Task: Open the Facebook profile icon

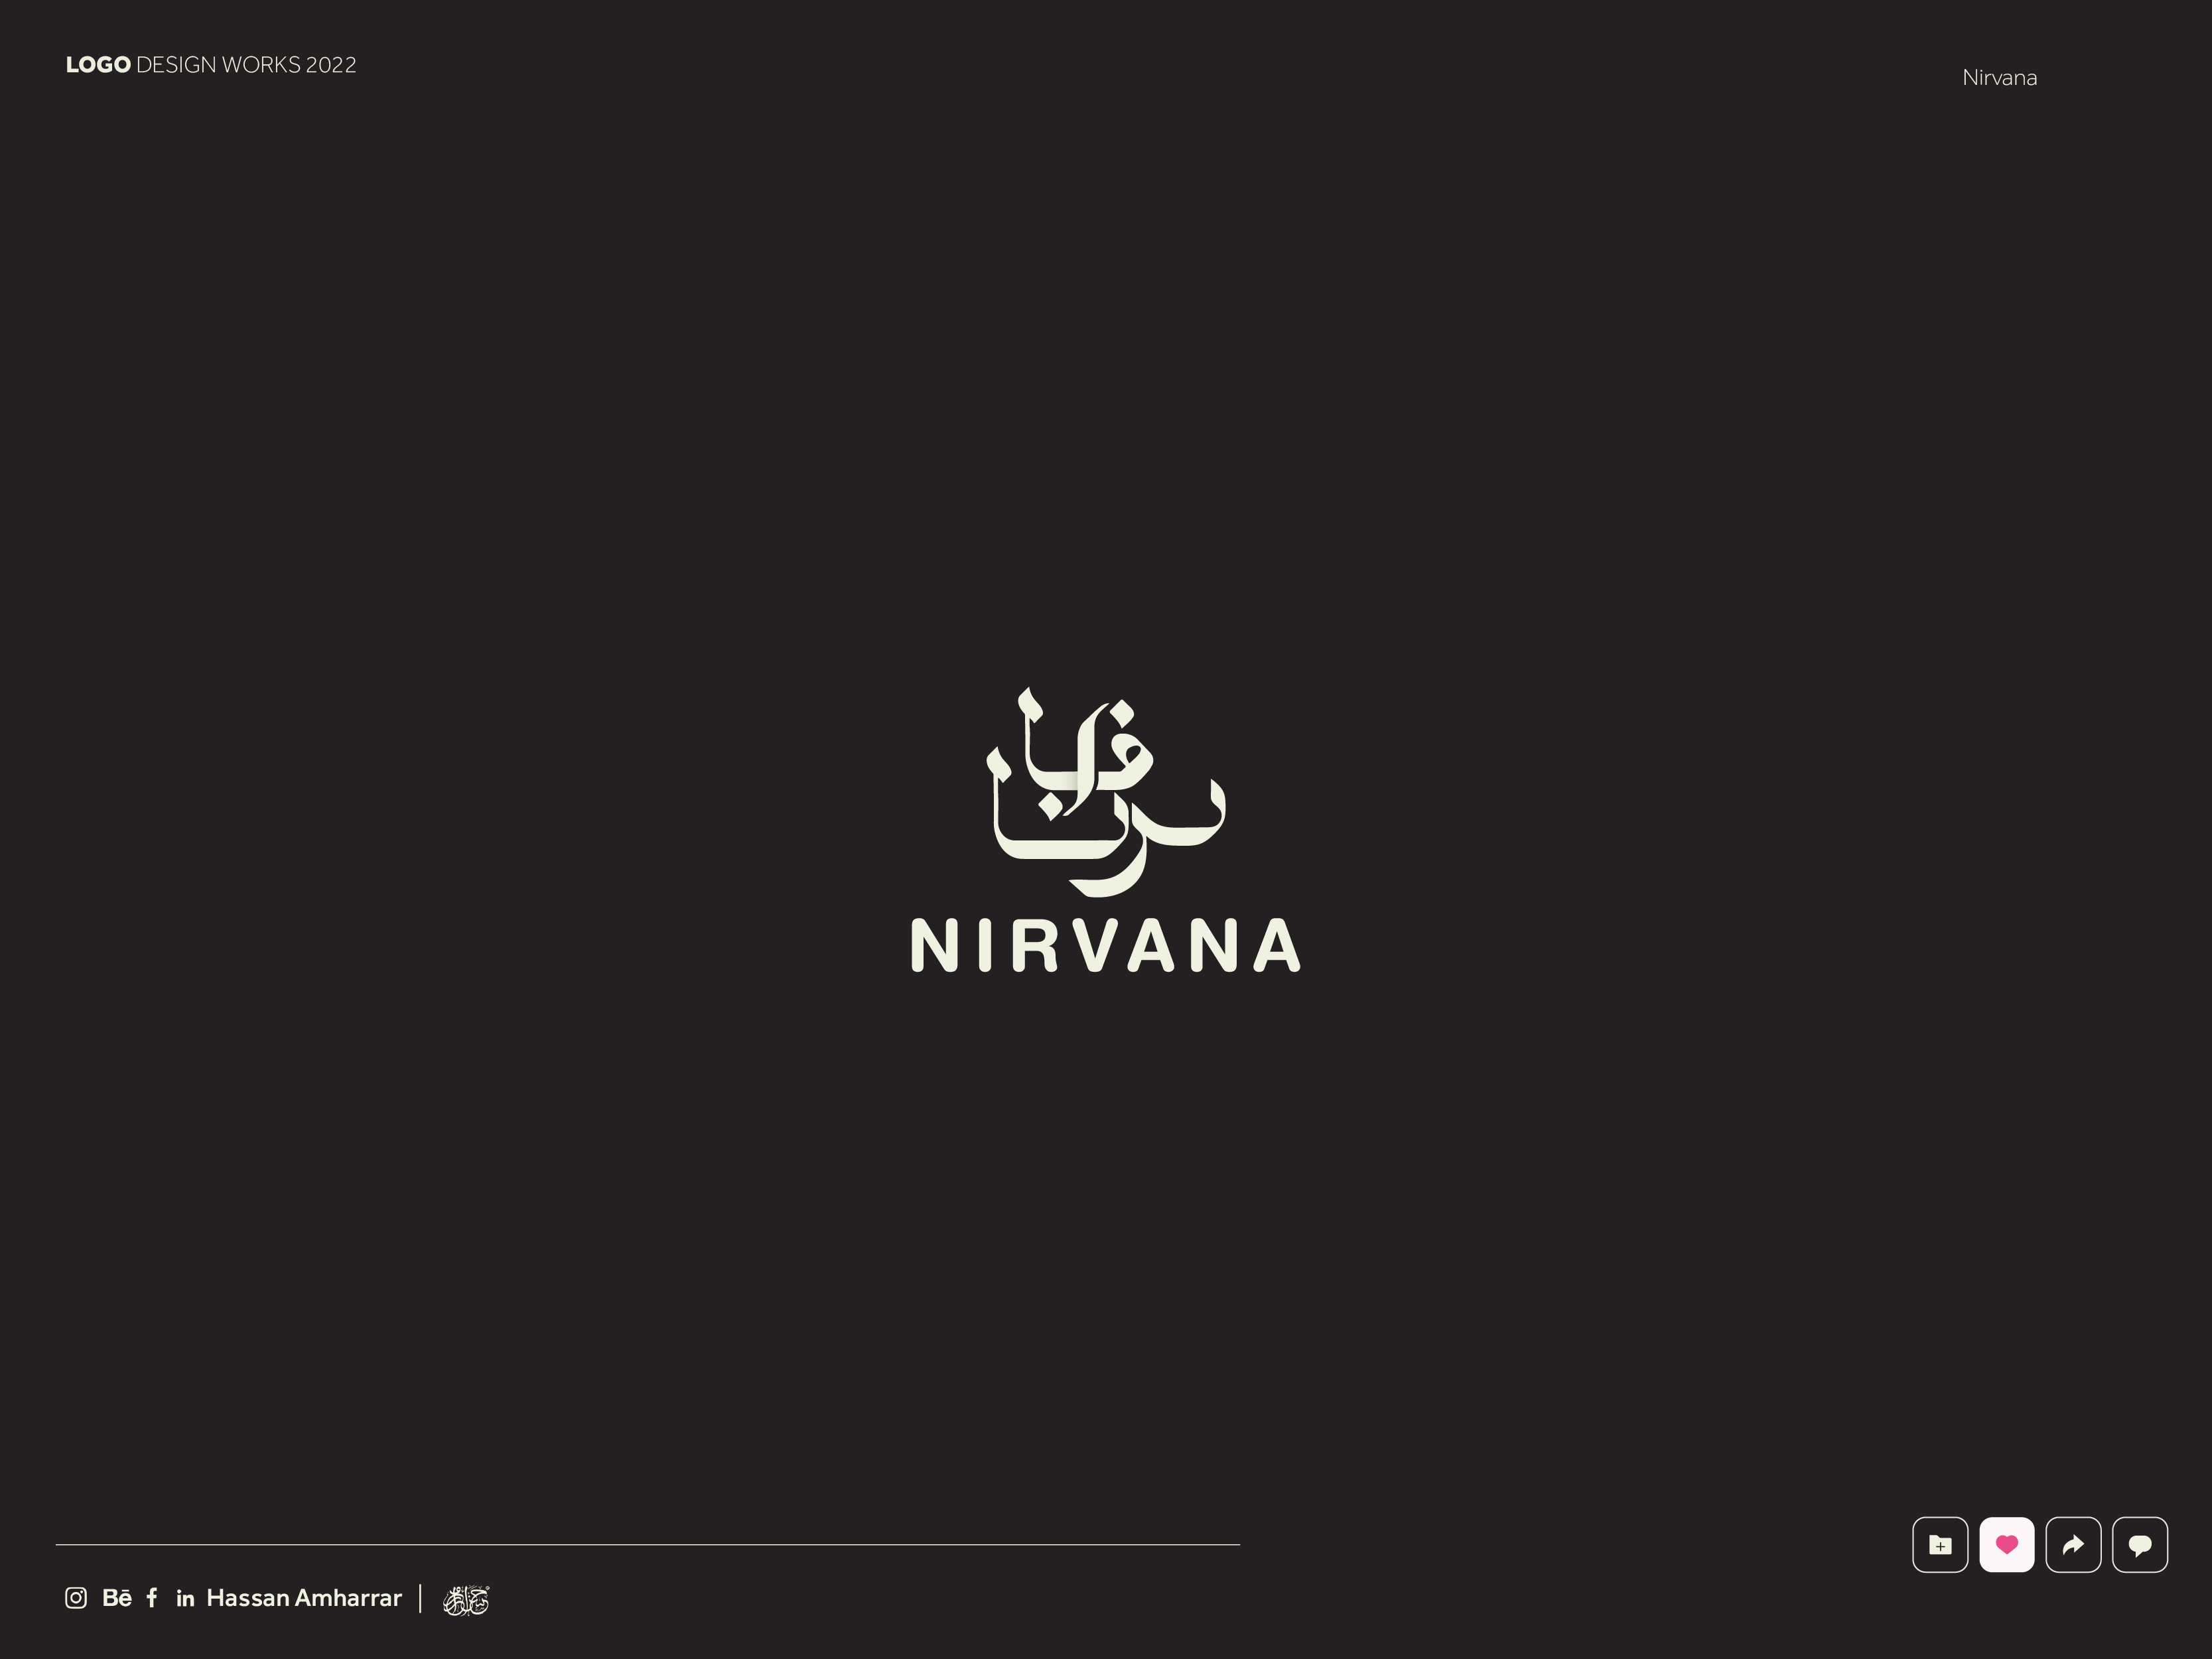Action: coord(151,1598)
